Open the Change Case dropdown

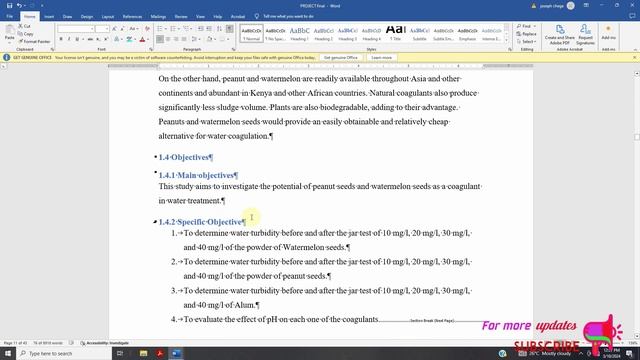click(x=133, y=29)
